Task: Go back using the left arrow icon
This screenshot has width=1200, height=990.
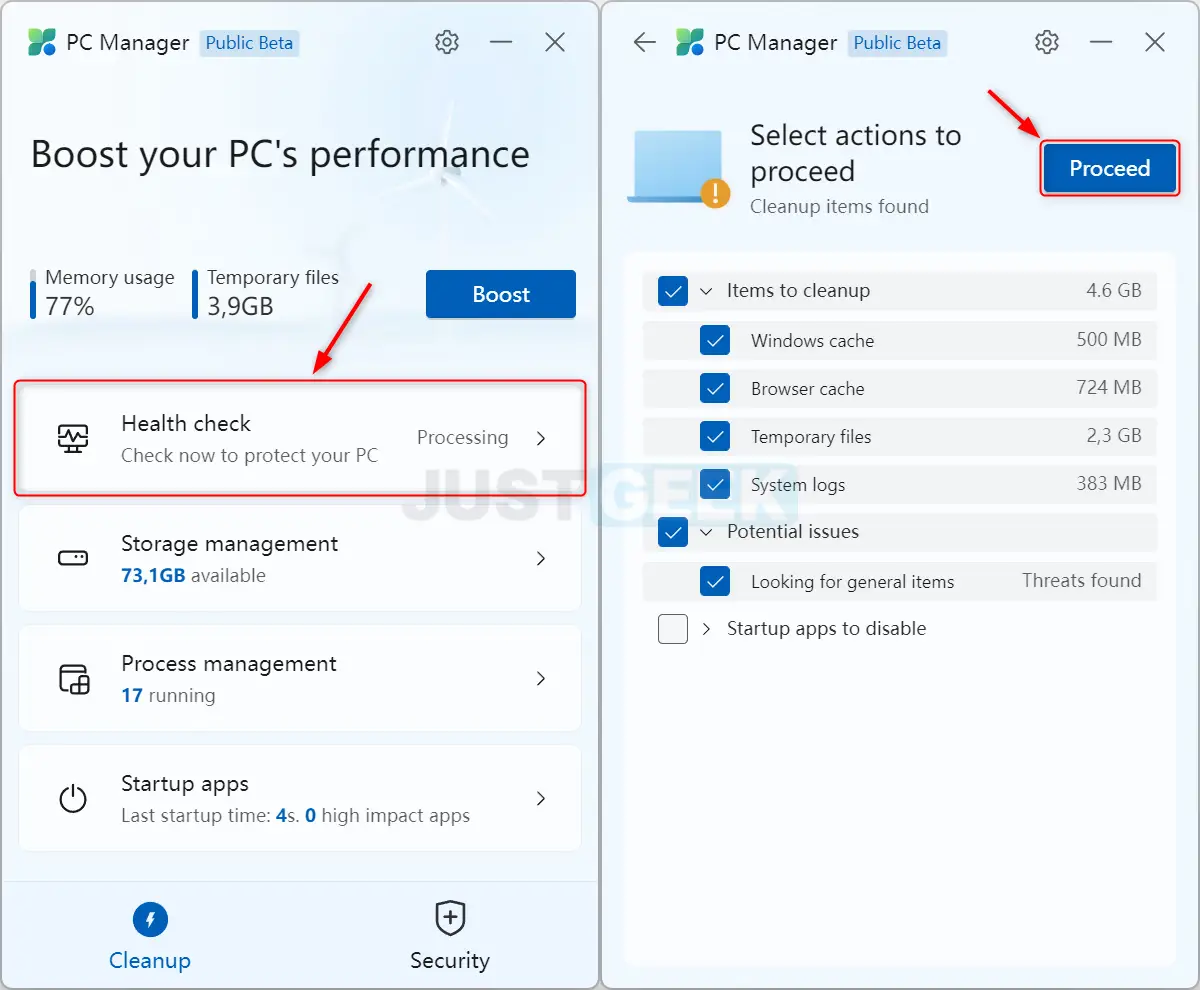Action: (x=645, y=42)
